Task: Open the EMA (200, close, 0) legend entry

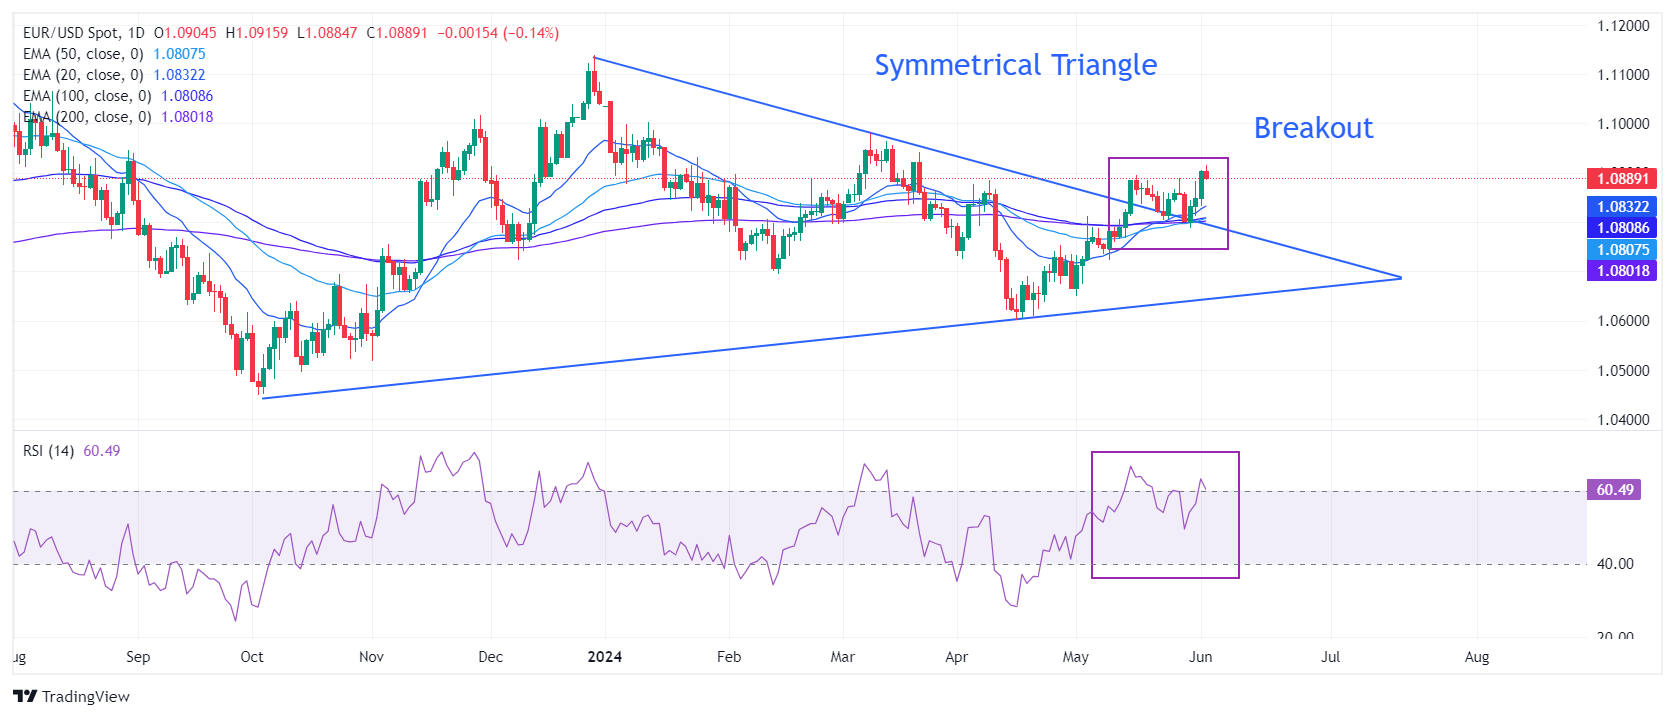Action: (87, 117)
